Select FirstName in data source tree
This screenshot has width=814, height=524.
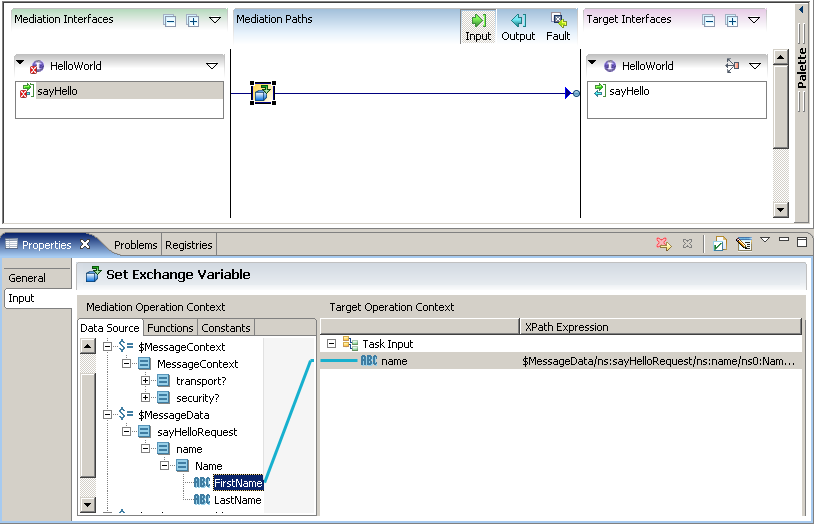[x=238, y=483]
